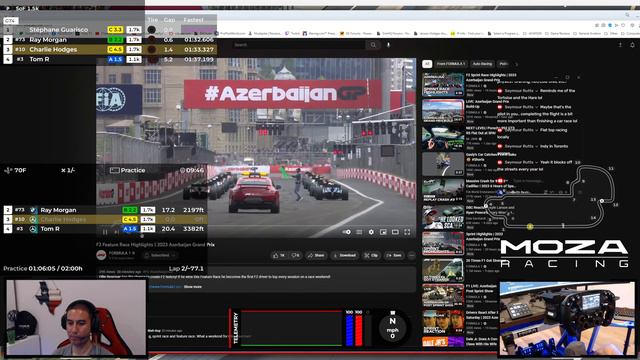Screen dimensions: 640x360
Task: Click Ray Morgan row in top standings
Action: tap(109, 40)
